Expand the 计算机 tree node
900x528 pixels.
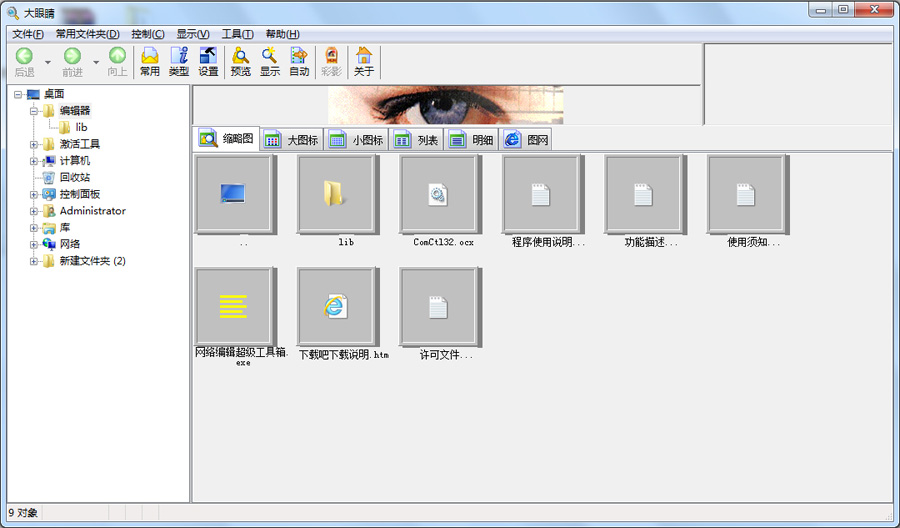pos(34,161)
